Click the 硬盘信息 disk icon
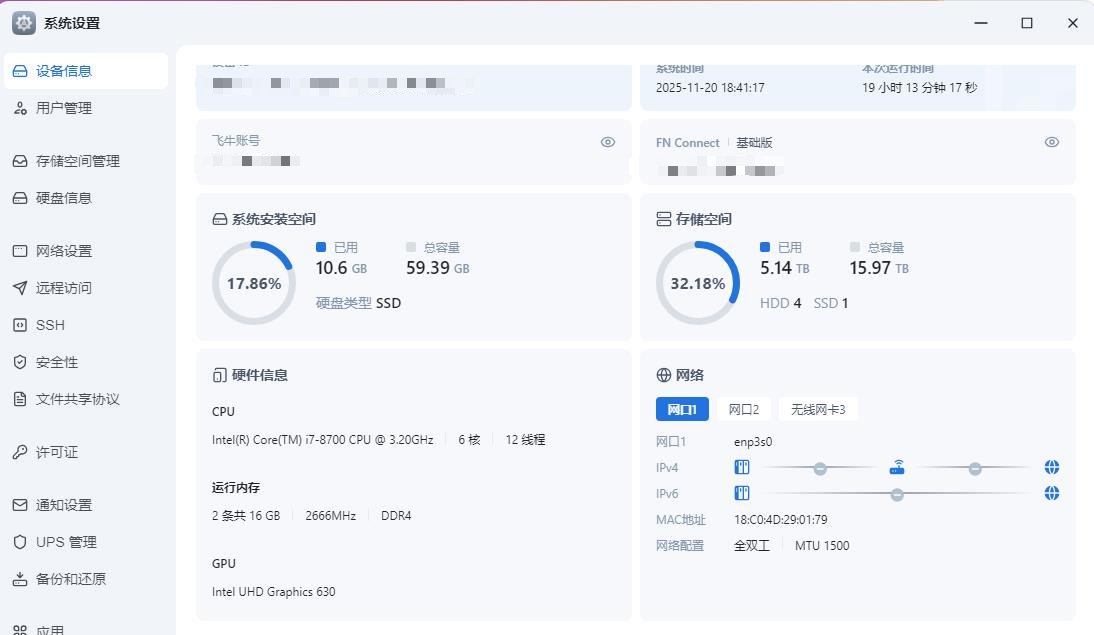 [x=21, y=197]
